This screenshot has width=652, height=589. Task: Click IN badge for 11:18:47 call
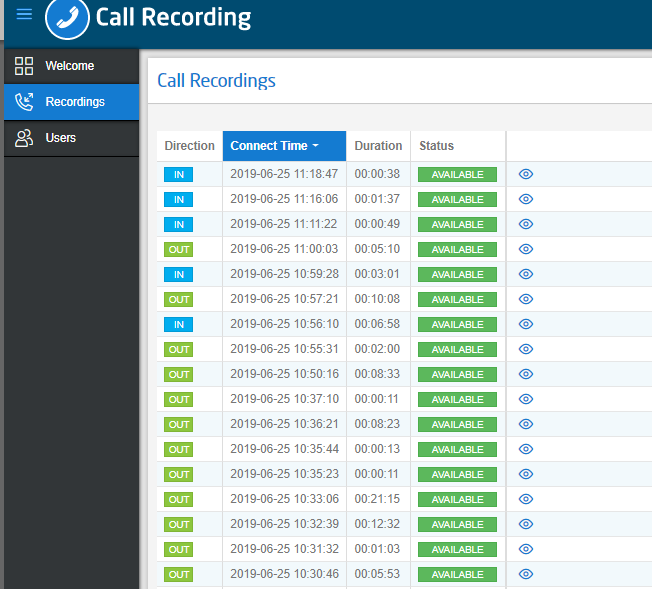(x=178, y=175)
